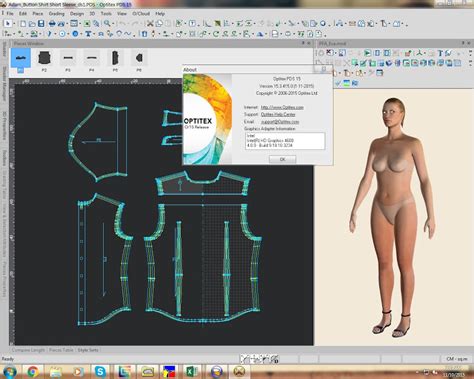Viewport: 474px width, 379px height.
Task: Pin the 3D window panel
Action: 463,43
